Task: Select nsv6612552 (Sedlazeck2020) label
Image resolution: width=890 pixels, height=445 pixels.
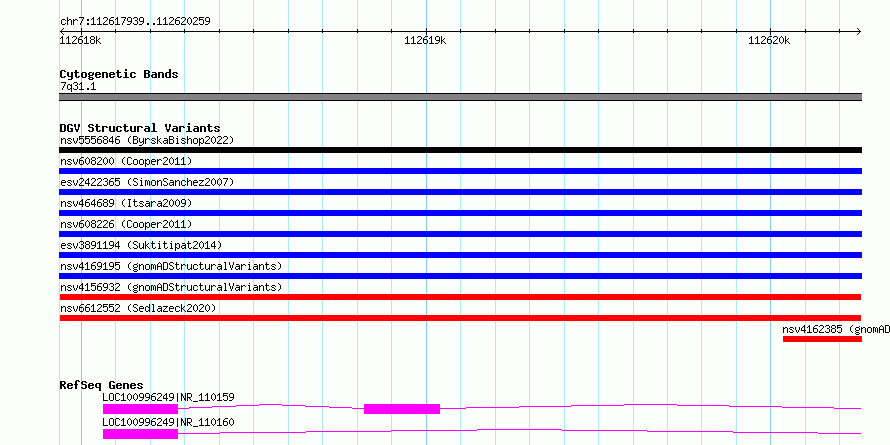Action: pyautogui.click(x=138, y=308)
